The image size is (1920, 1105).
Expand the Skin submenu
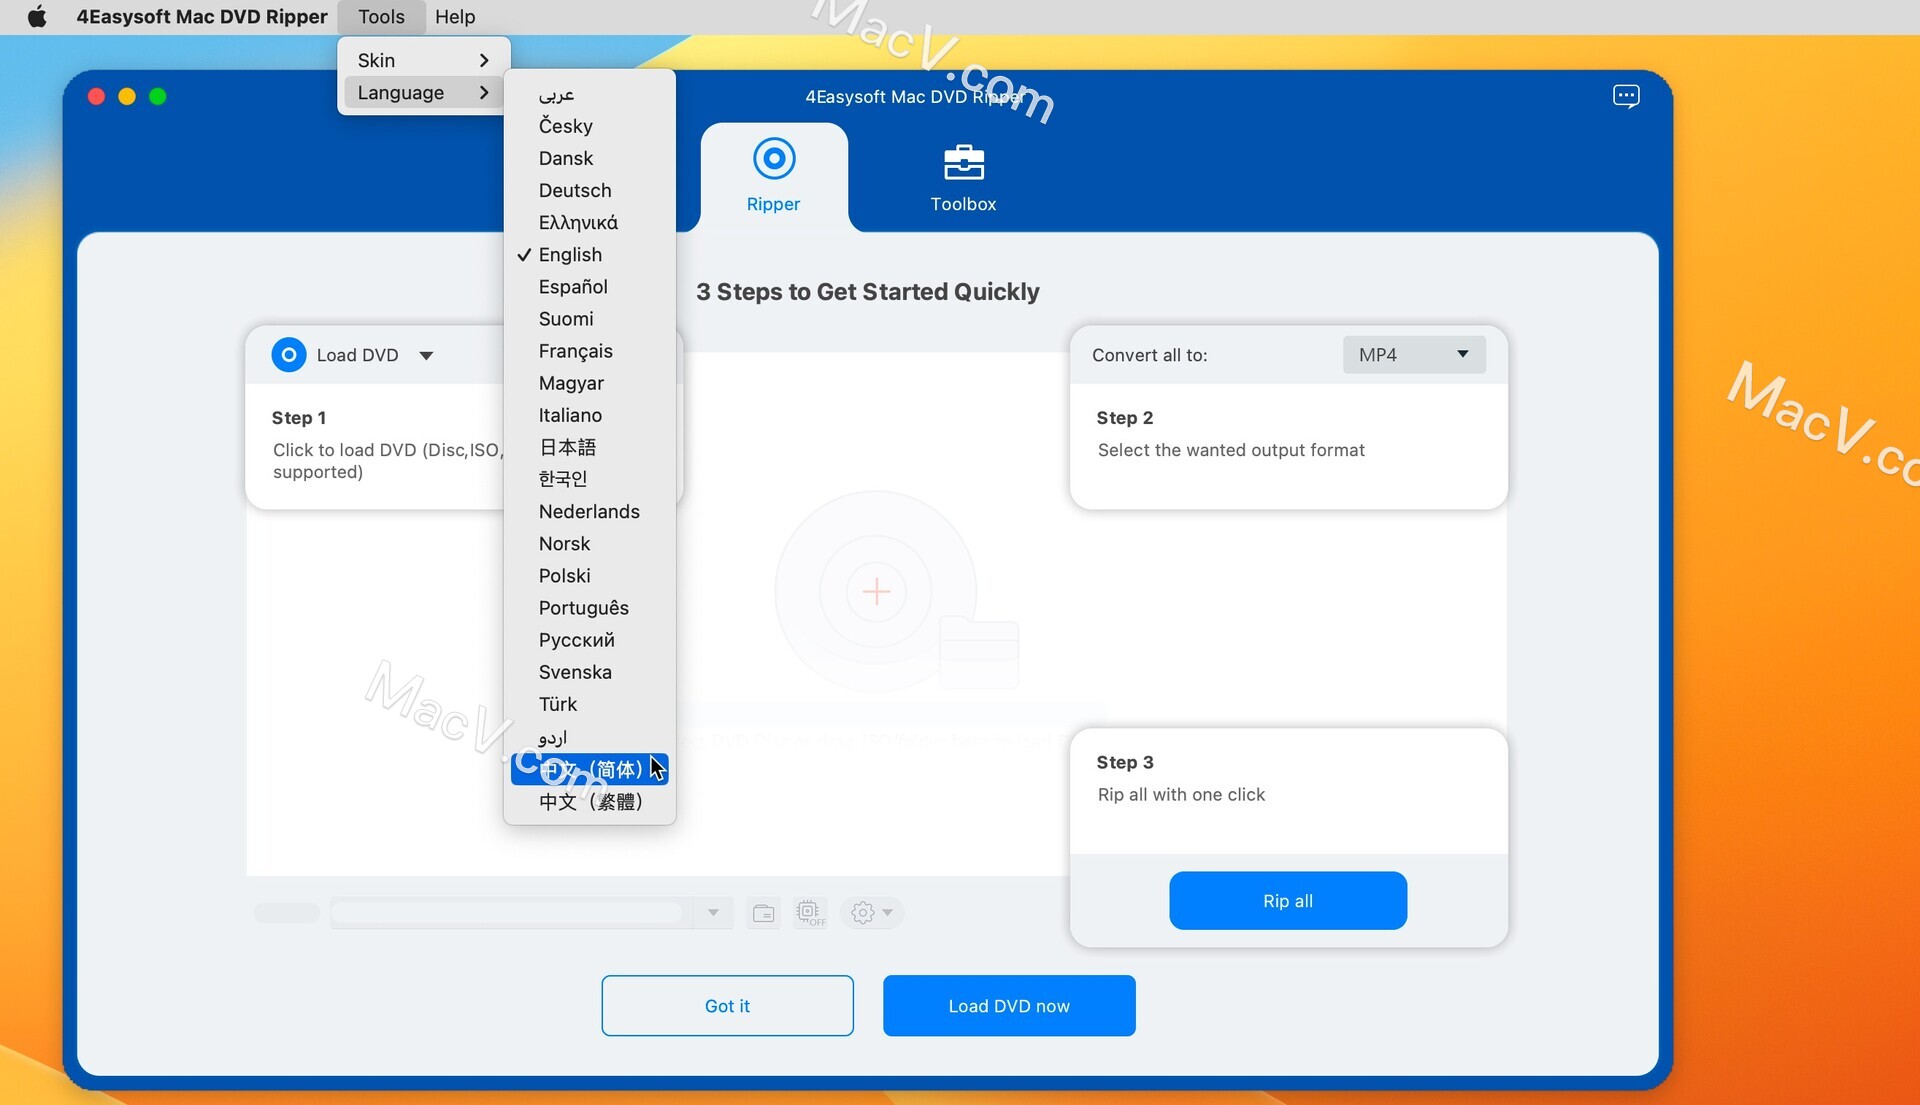424,60
